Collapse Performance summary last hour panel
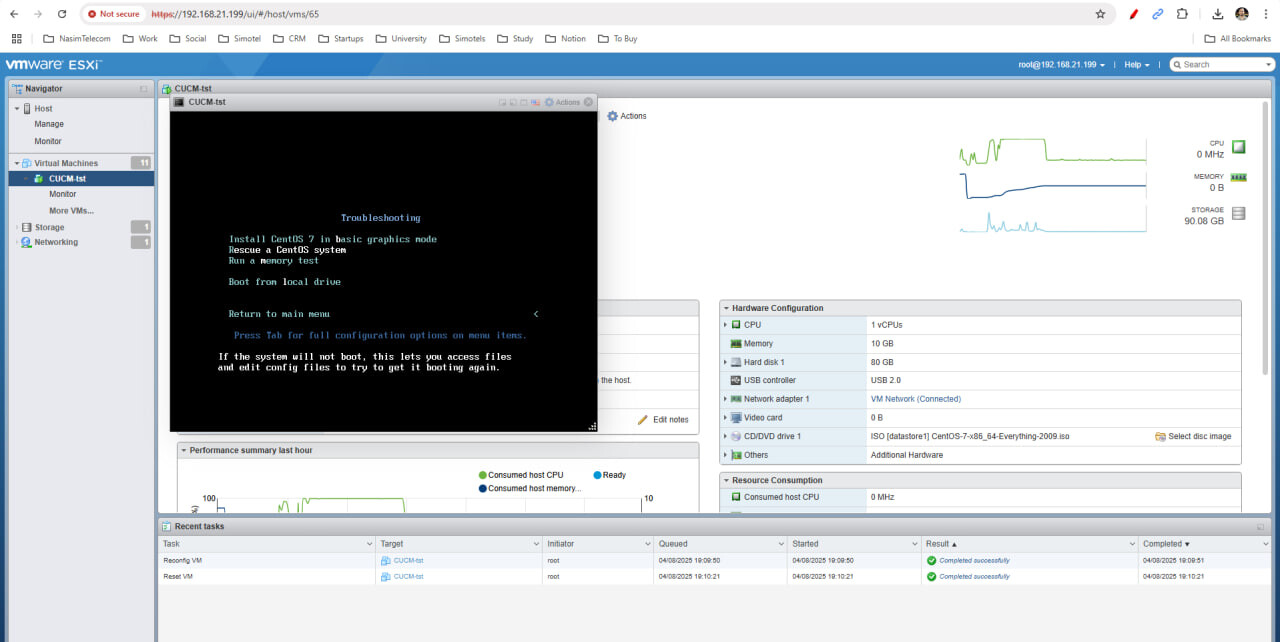Screen dimensions: 1280x642 [x=184, y=450]
